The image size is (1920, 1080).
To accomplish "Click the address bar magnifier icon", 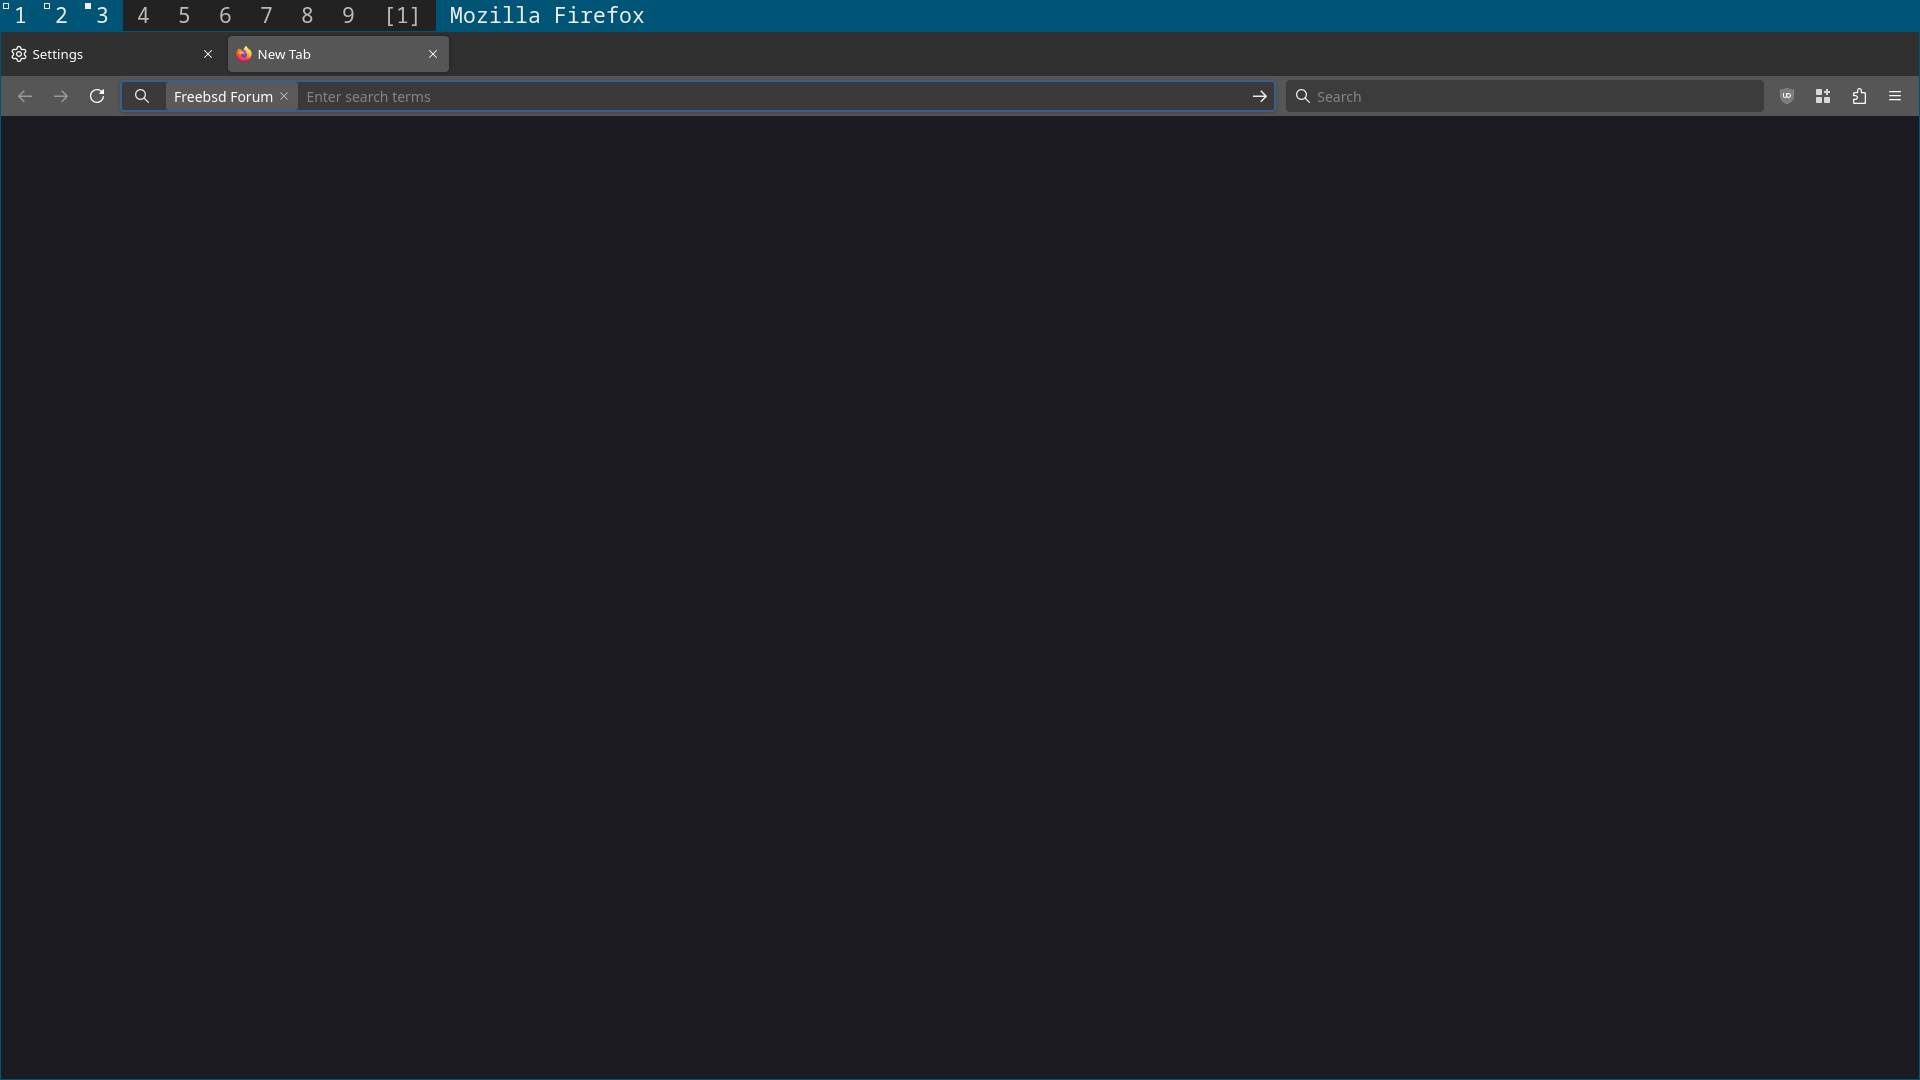I will pyautogui.click(x=142, y=96).
